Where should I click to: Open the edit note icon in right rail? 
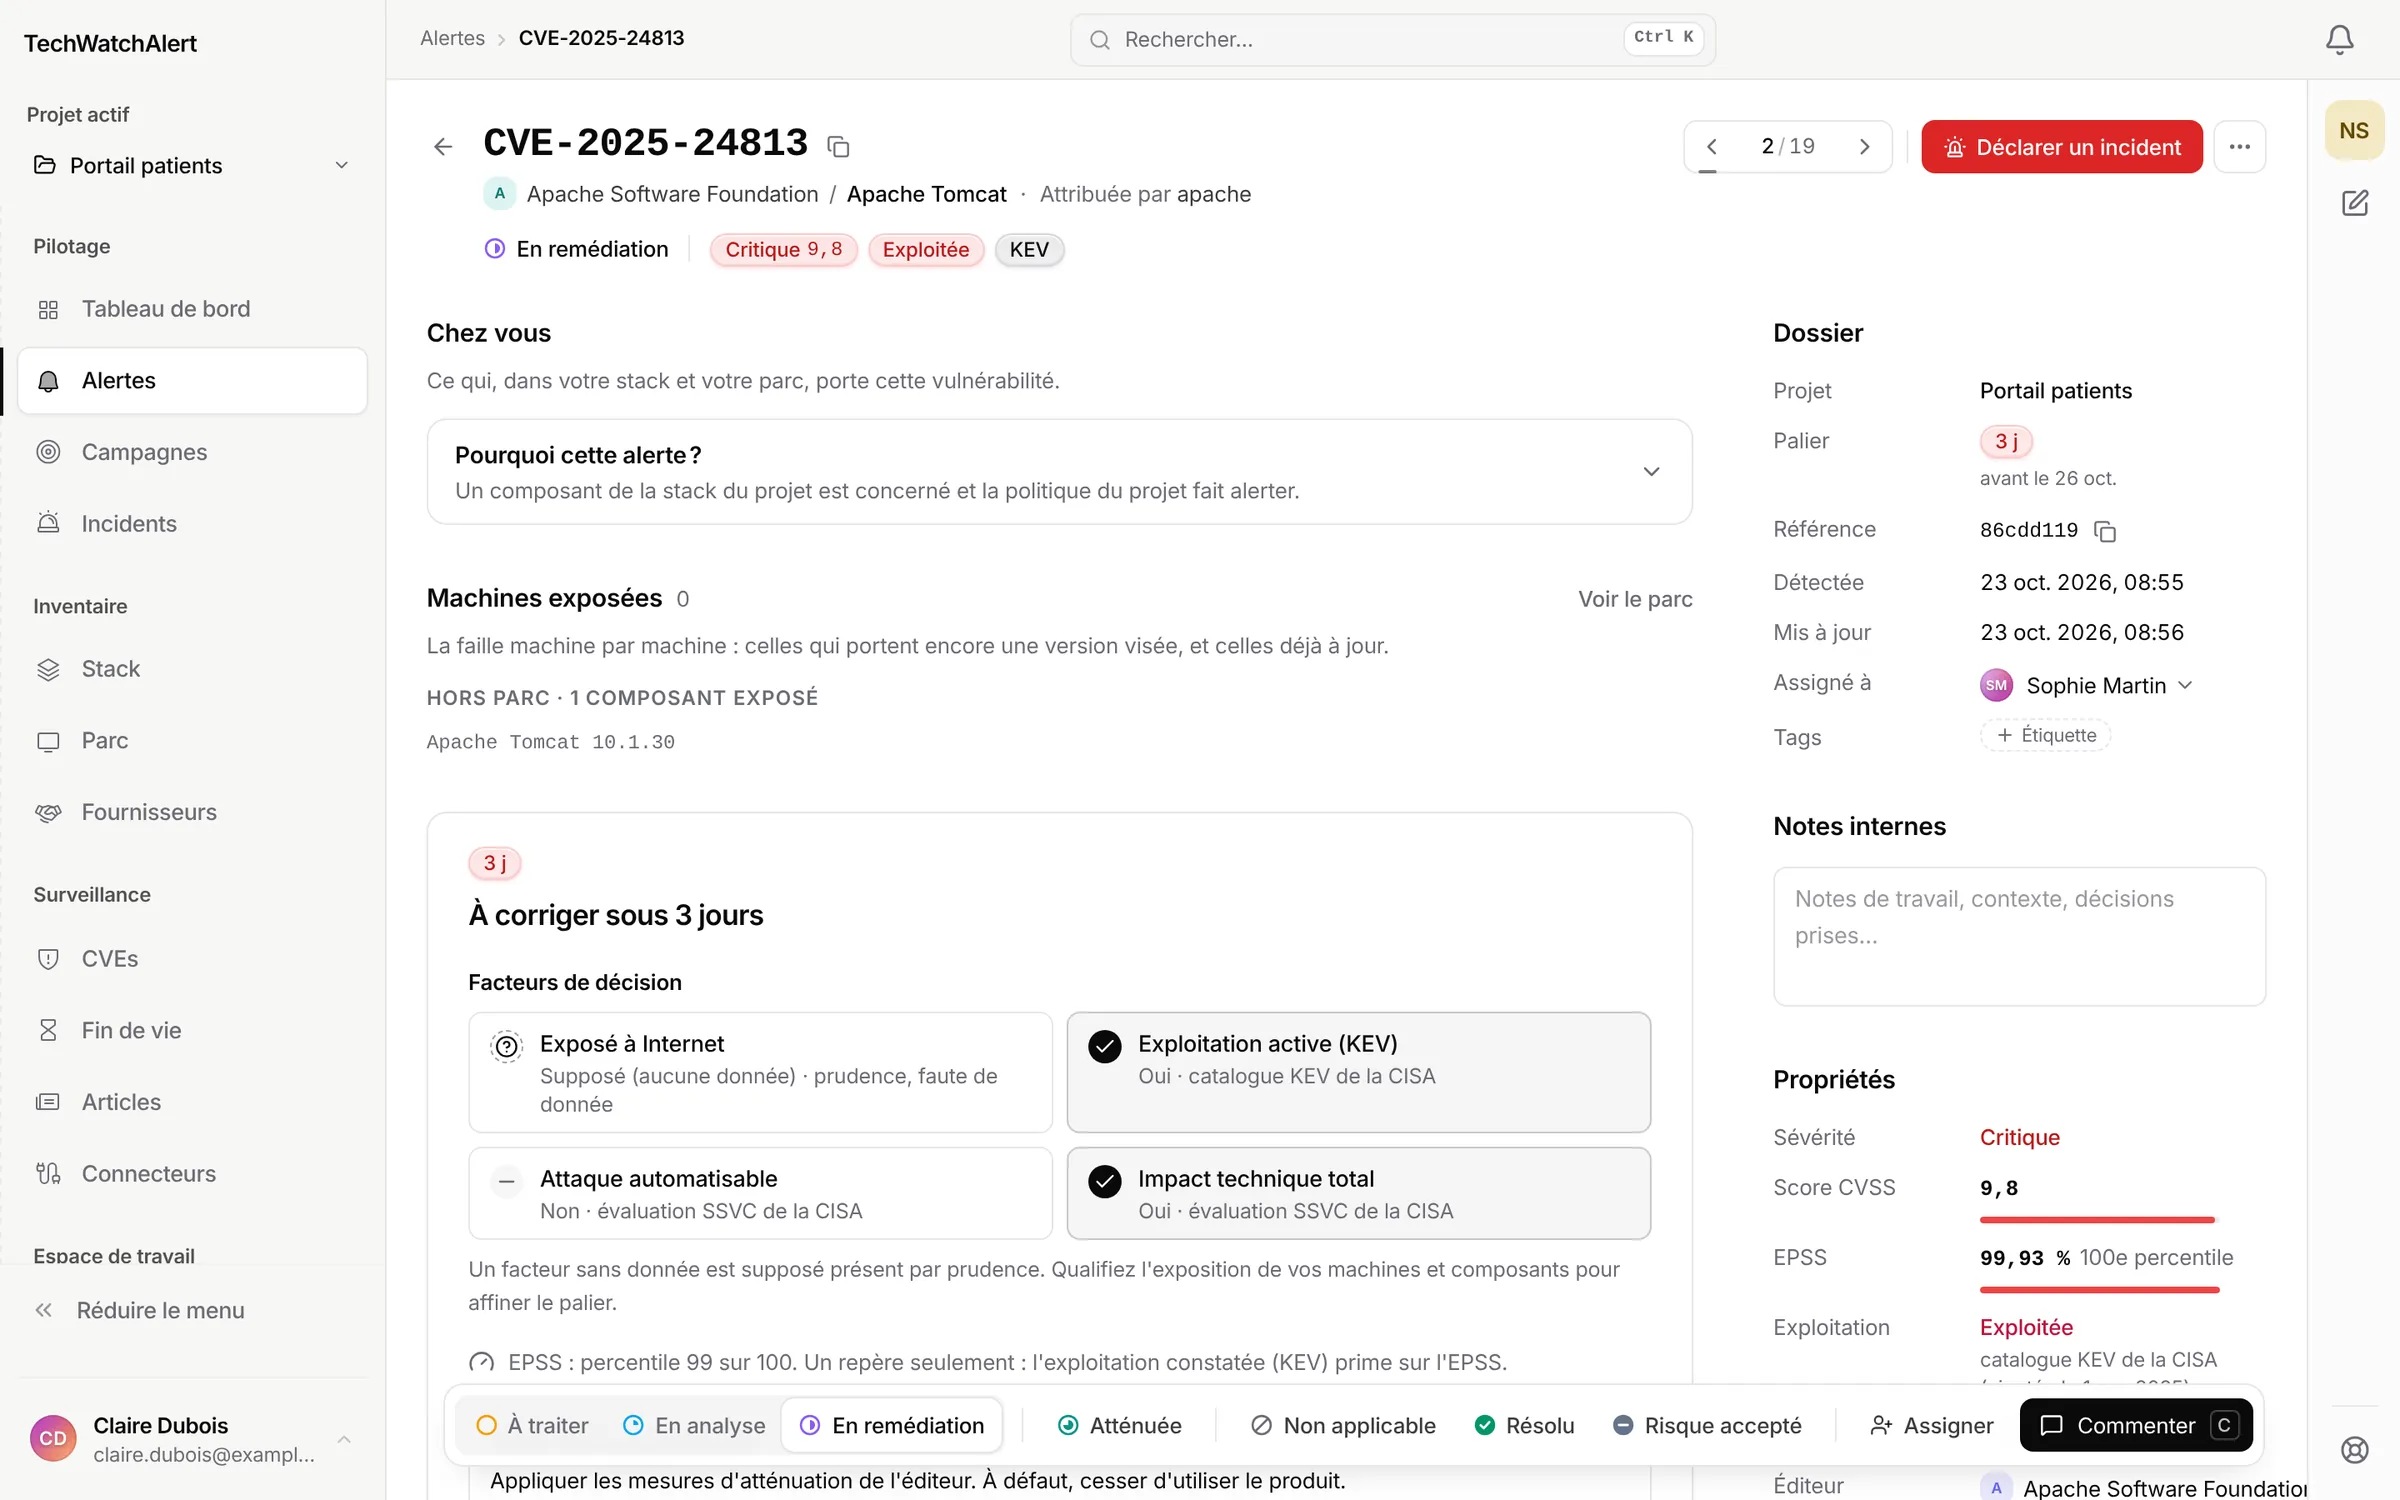tap(2355, 203)
